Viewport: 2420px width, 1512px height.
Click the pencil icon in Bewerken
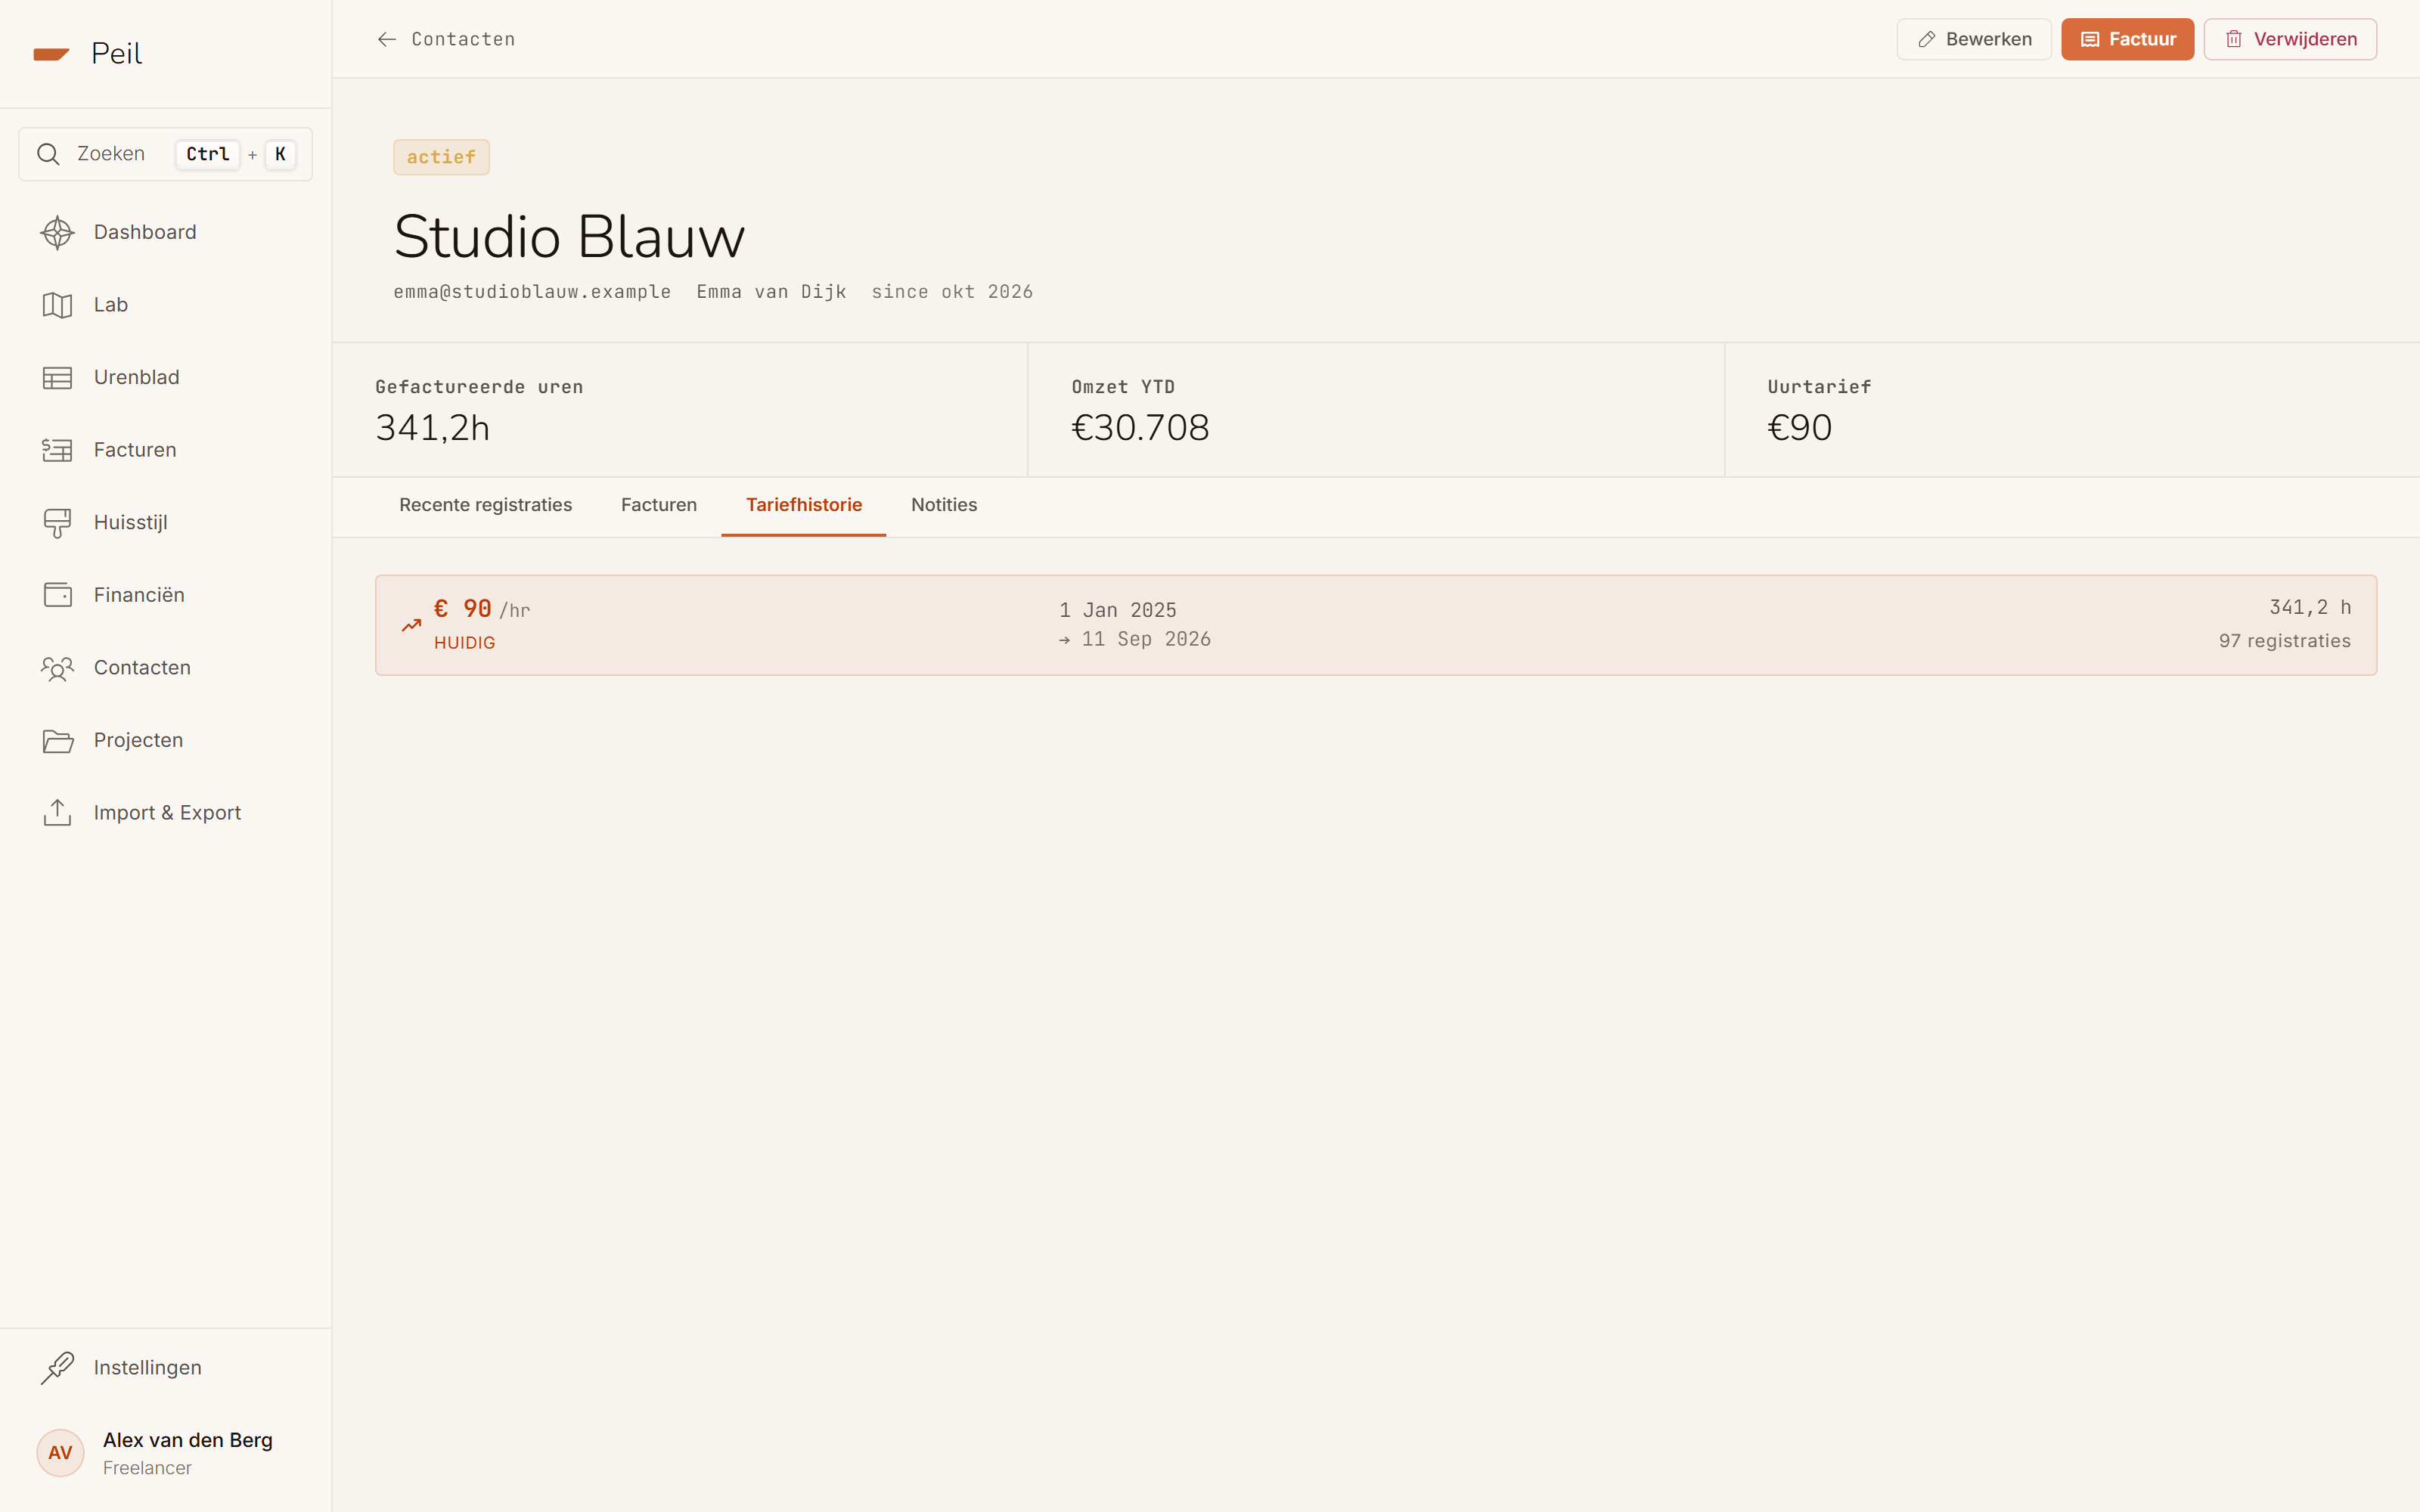pos(1926,39)
